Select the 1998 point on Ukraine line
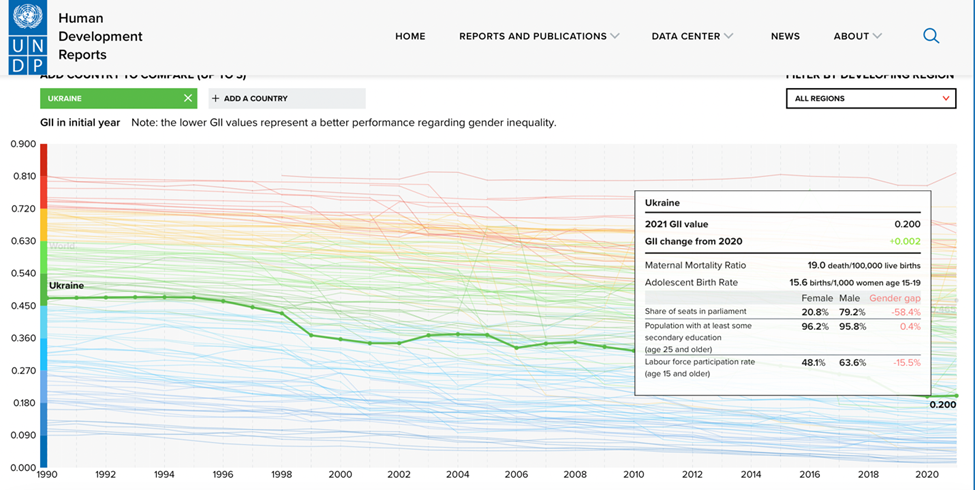This screenshot has height=490, width=975. pos(282,313)
